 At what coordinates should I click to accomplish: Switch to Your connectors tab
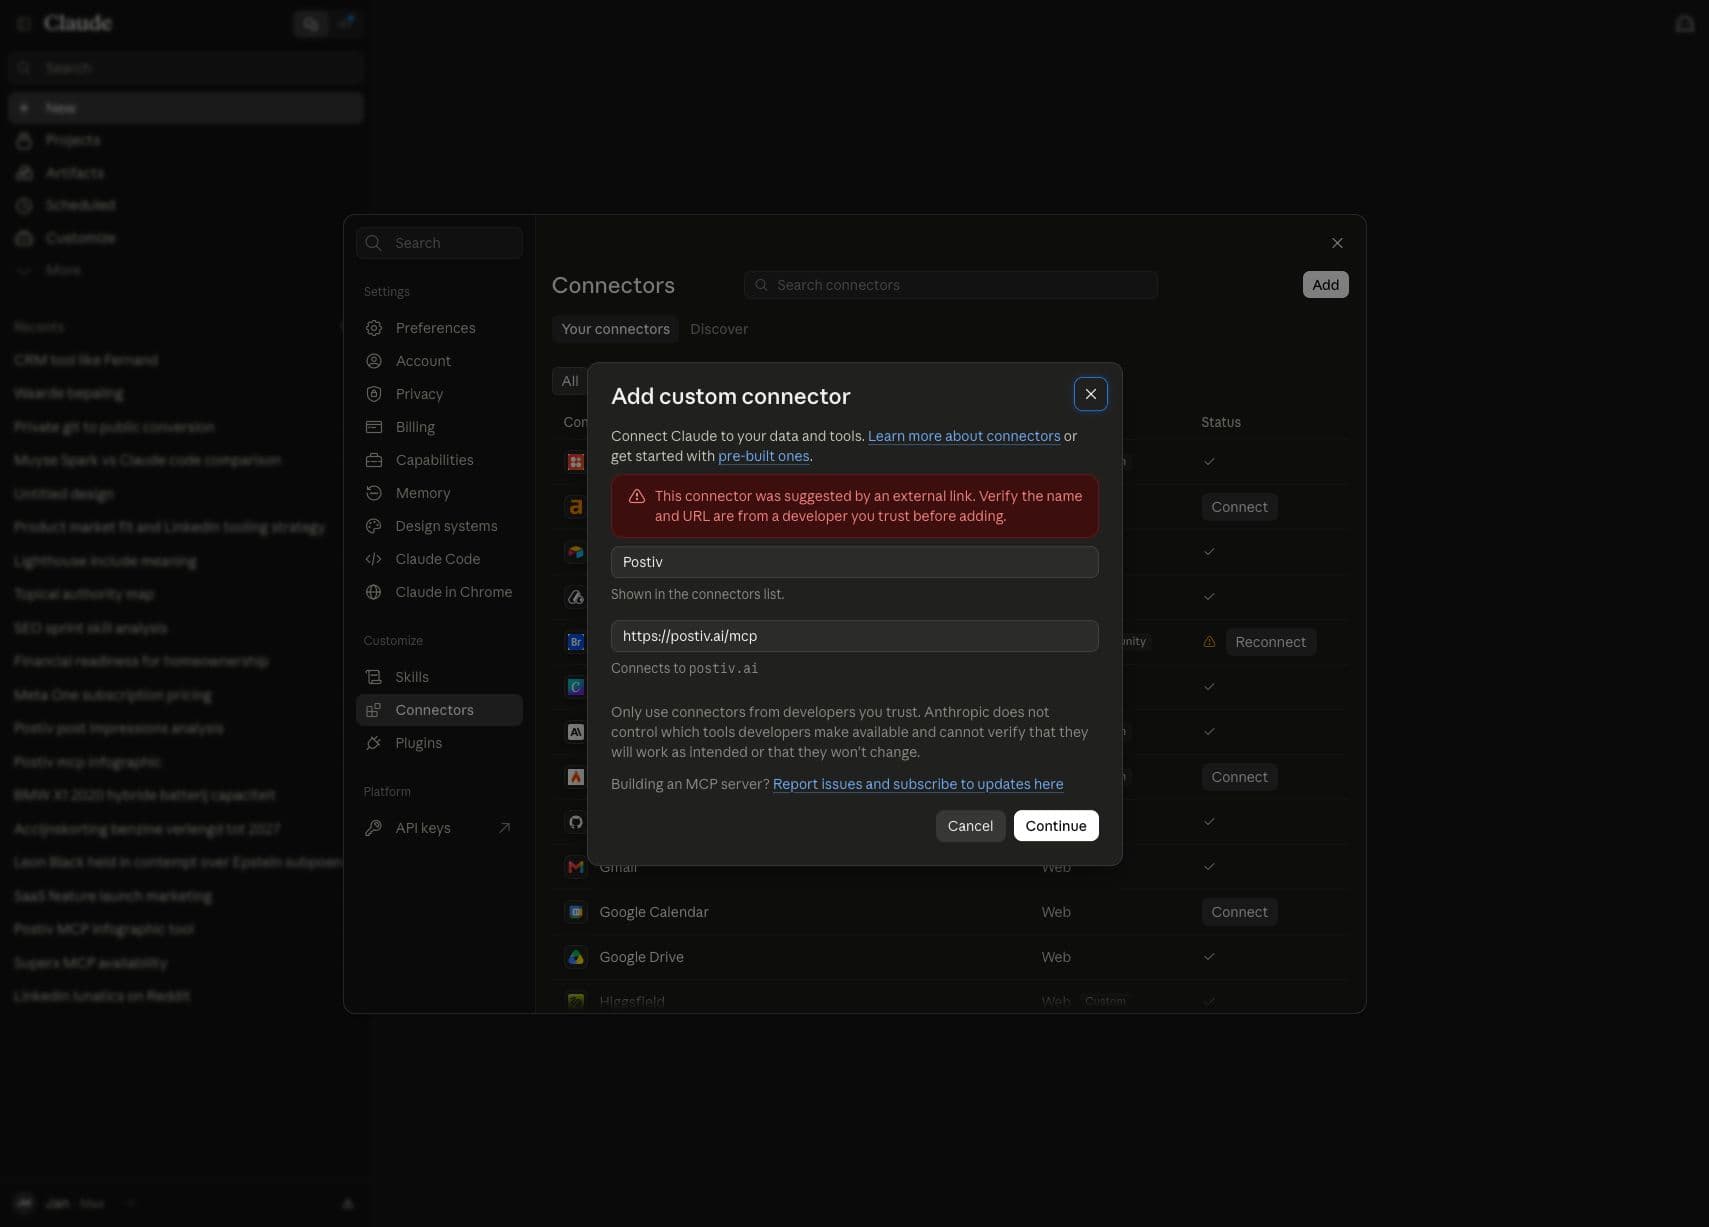coord(615,329)
